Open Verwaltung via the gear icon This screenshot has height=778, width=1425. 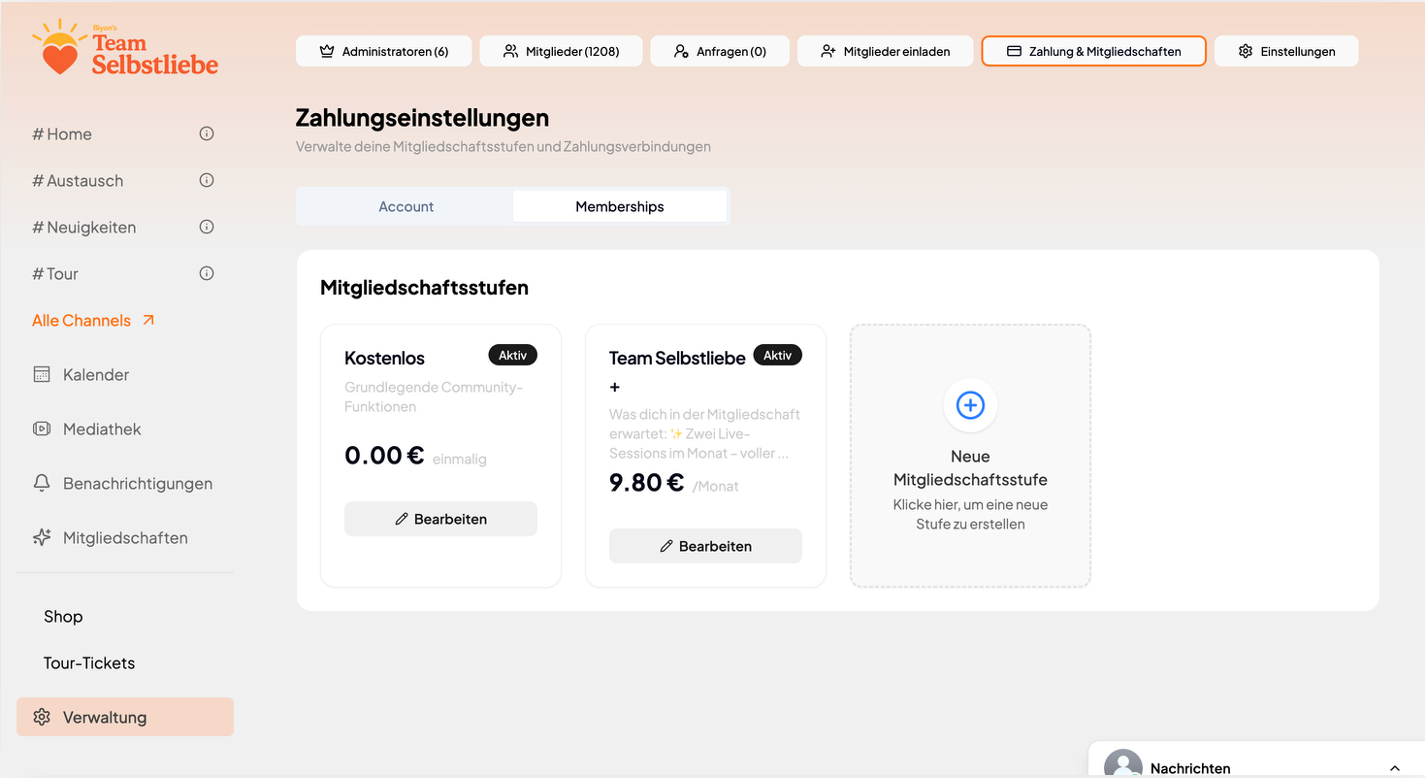pyautogui.click(x=41, y=716)
